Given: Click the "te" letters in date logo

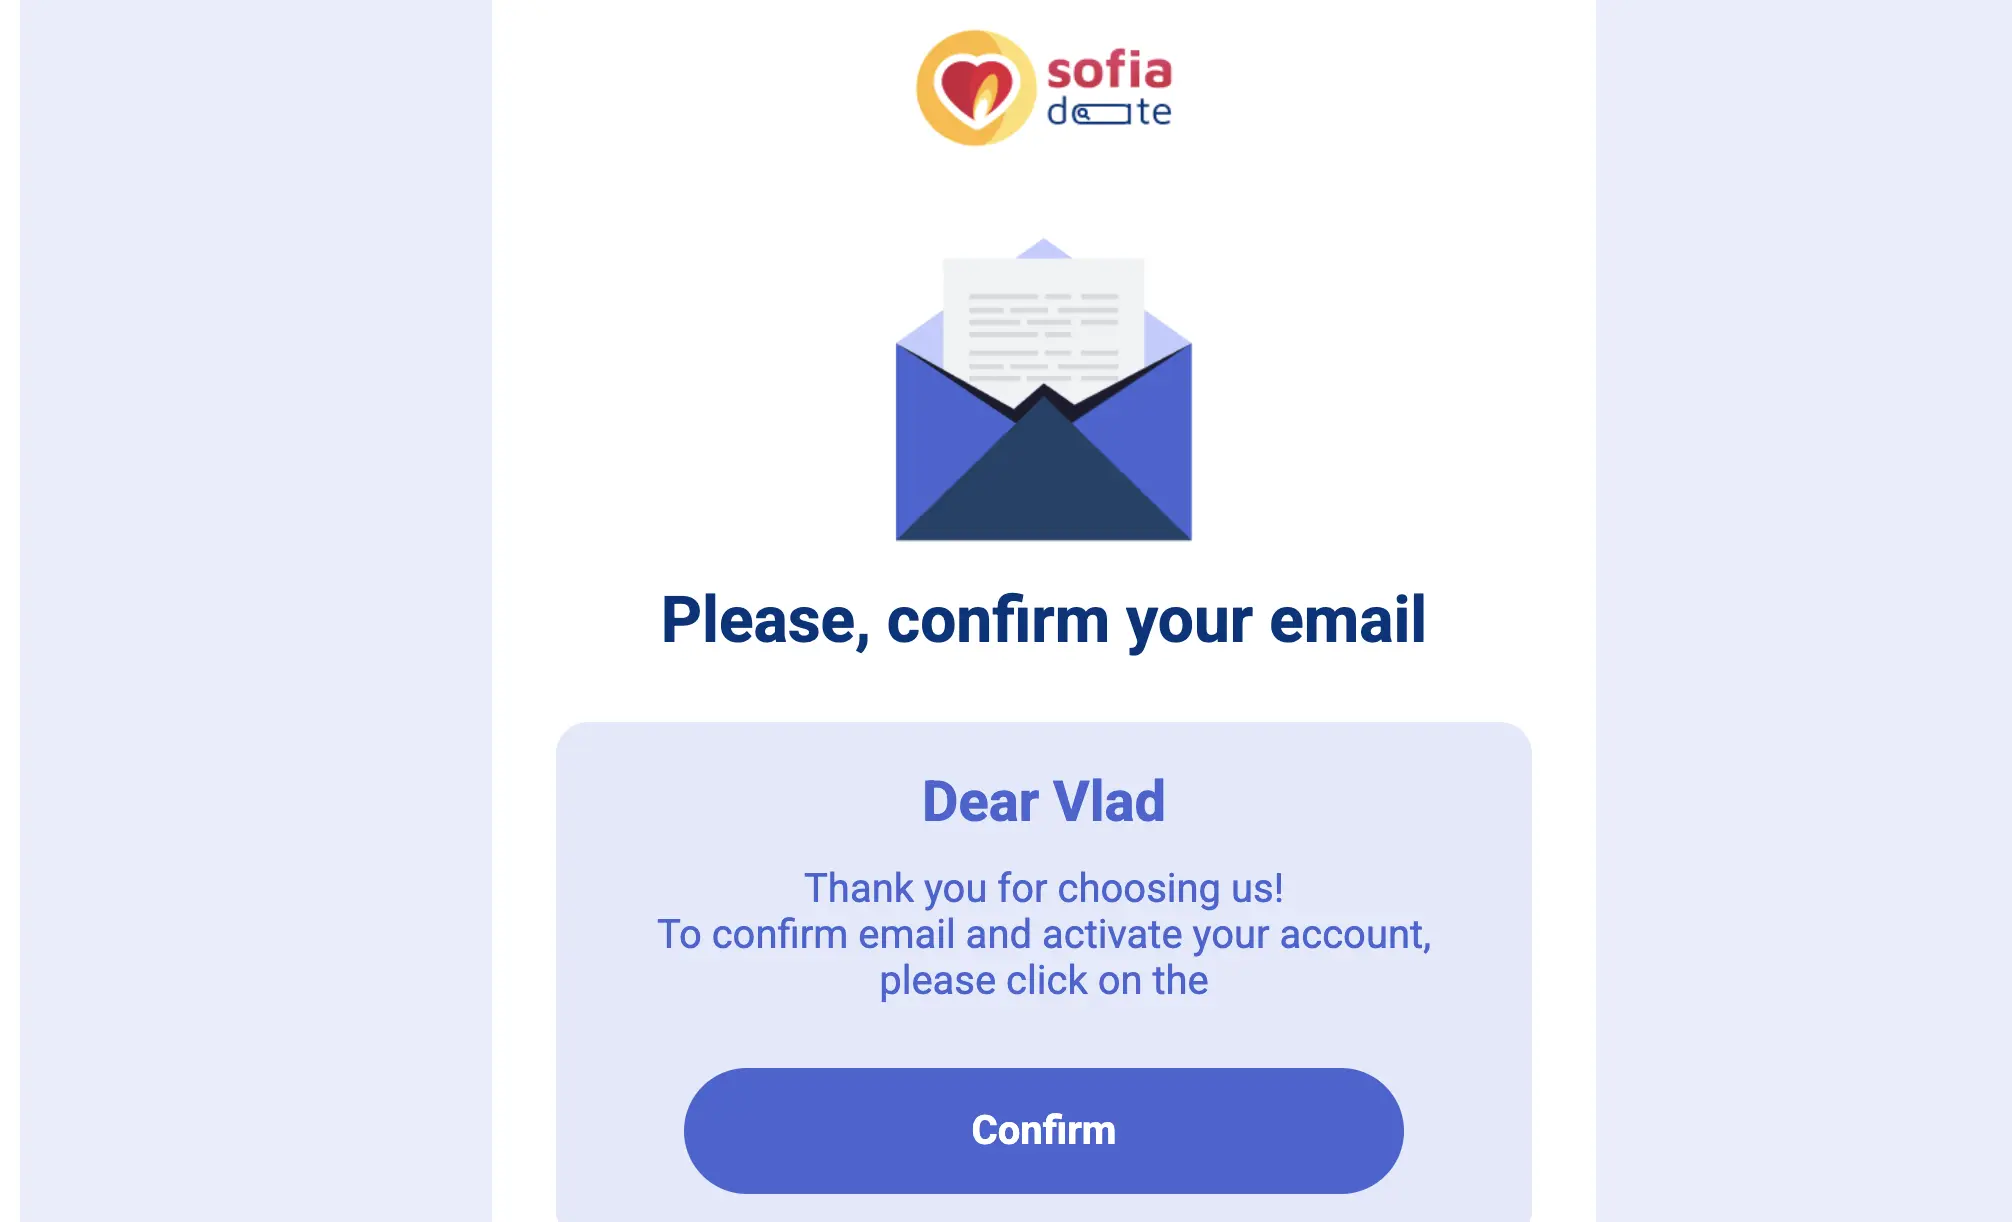Looking at the screenshot, I should click(1155, 112).
